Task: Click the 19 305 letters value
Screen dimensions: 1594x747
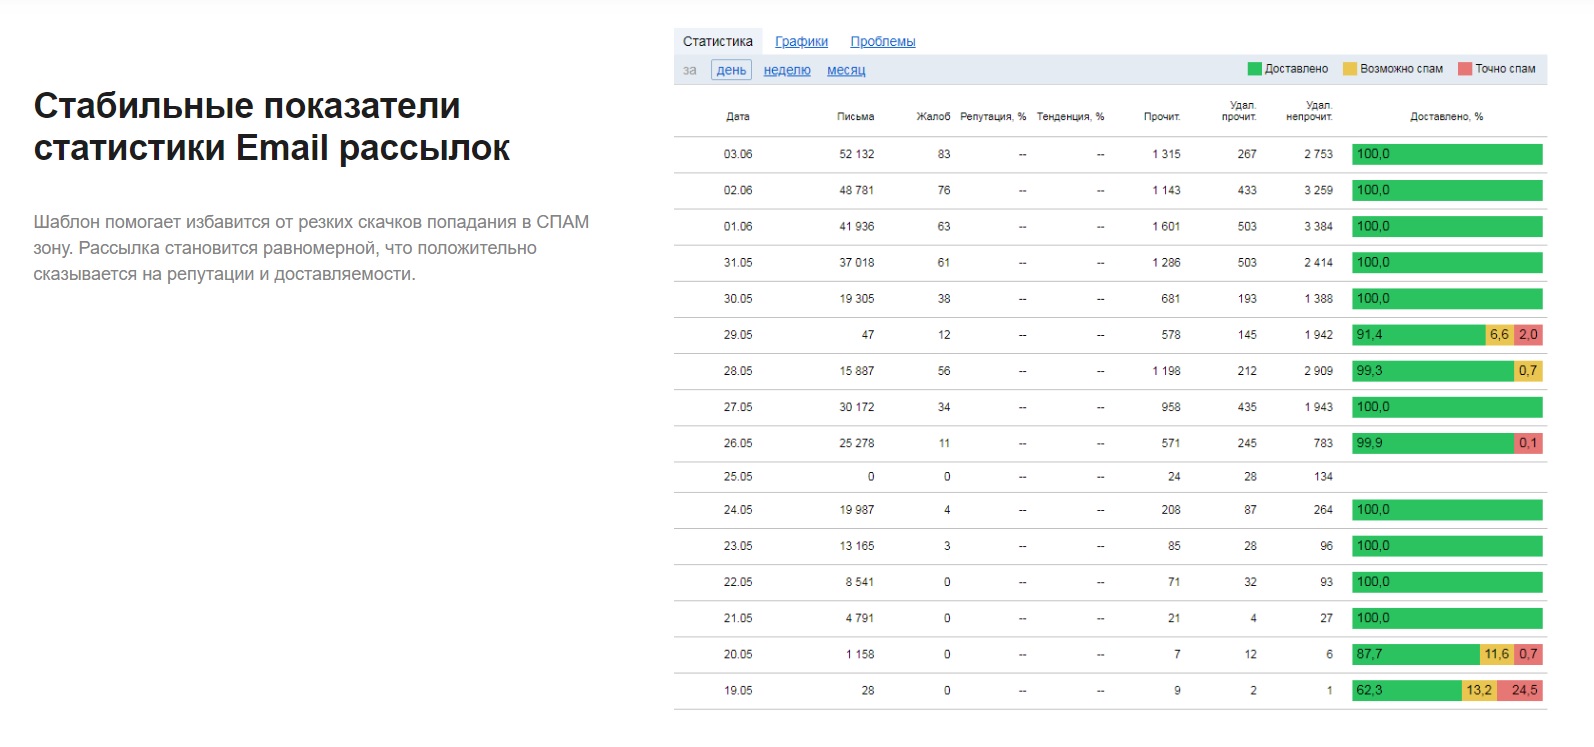Action: (857, 299)
